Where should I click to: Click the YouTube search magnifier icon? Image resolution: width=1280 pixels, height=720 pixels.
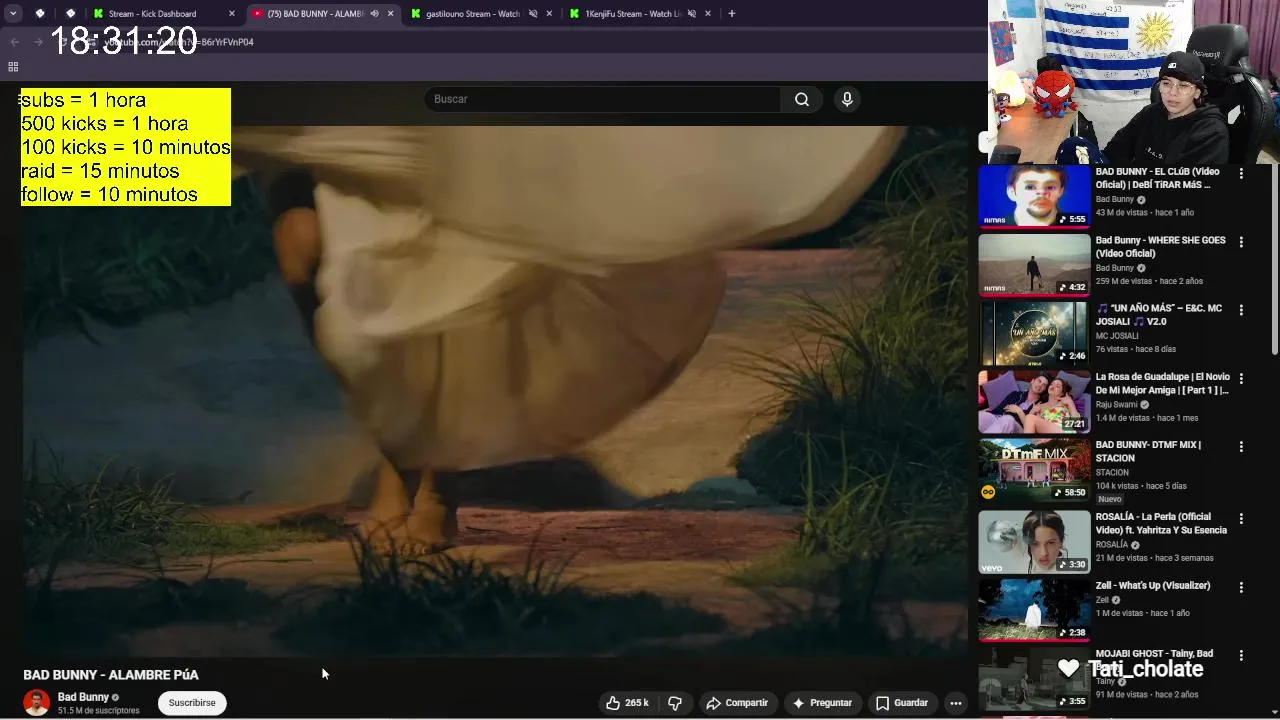point(801,99)
